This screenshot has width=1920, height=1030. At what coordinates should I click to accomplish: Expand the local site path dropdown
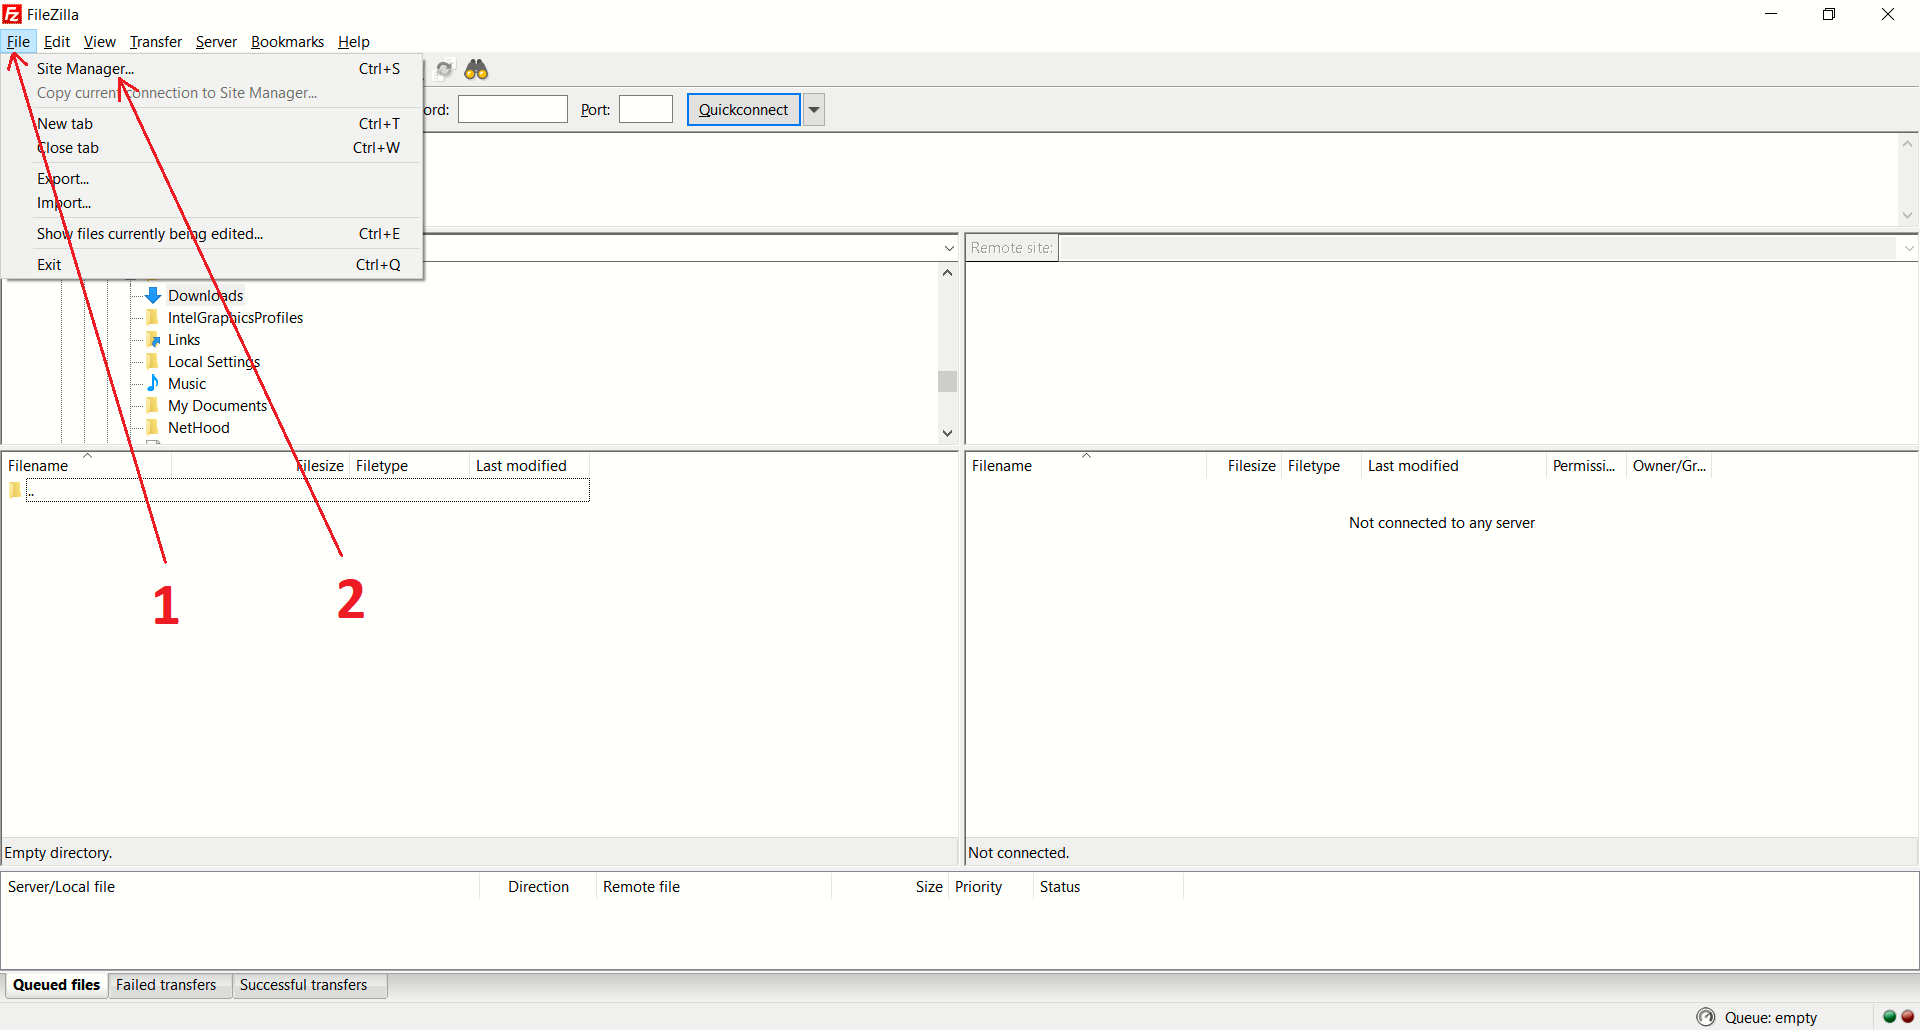949,248
